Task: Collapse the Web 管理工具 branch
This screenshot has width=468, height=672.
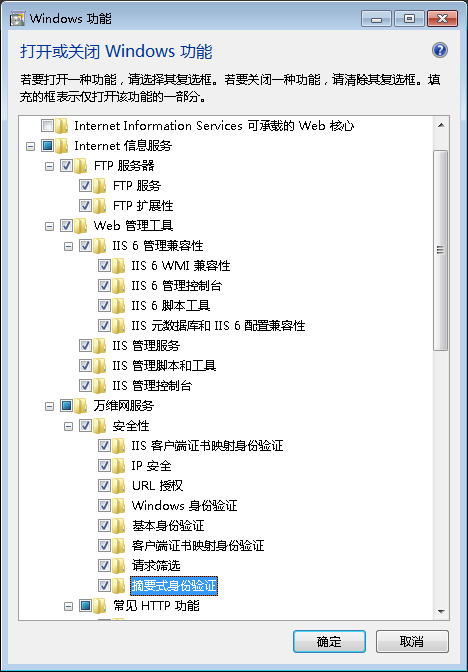Action: [49, 226]
